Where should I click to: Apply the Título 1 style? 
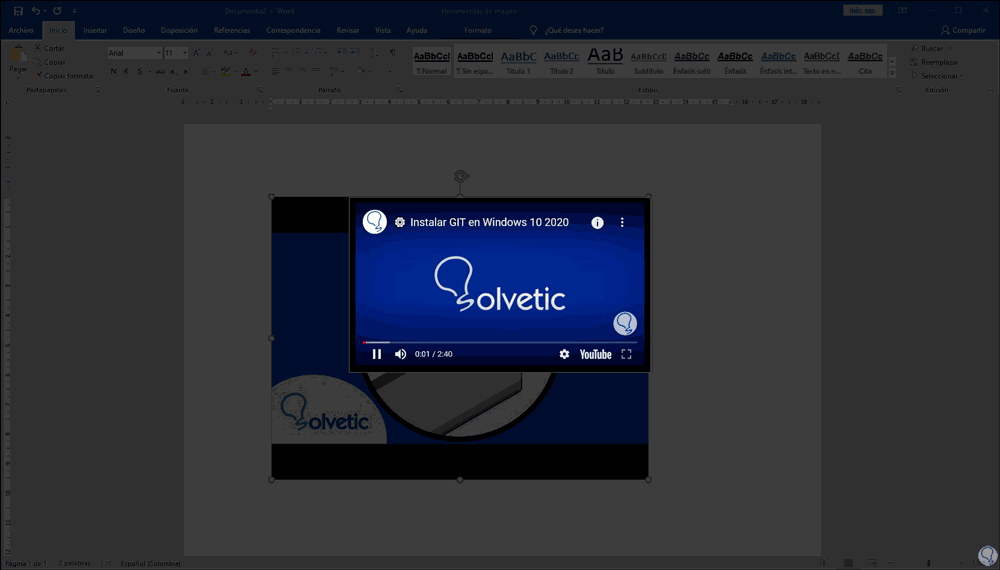point(518,62)
